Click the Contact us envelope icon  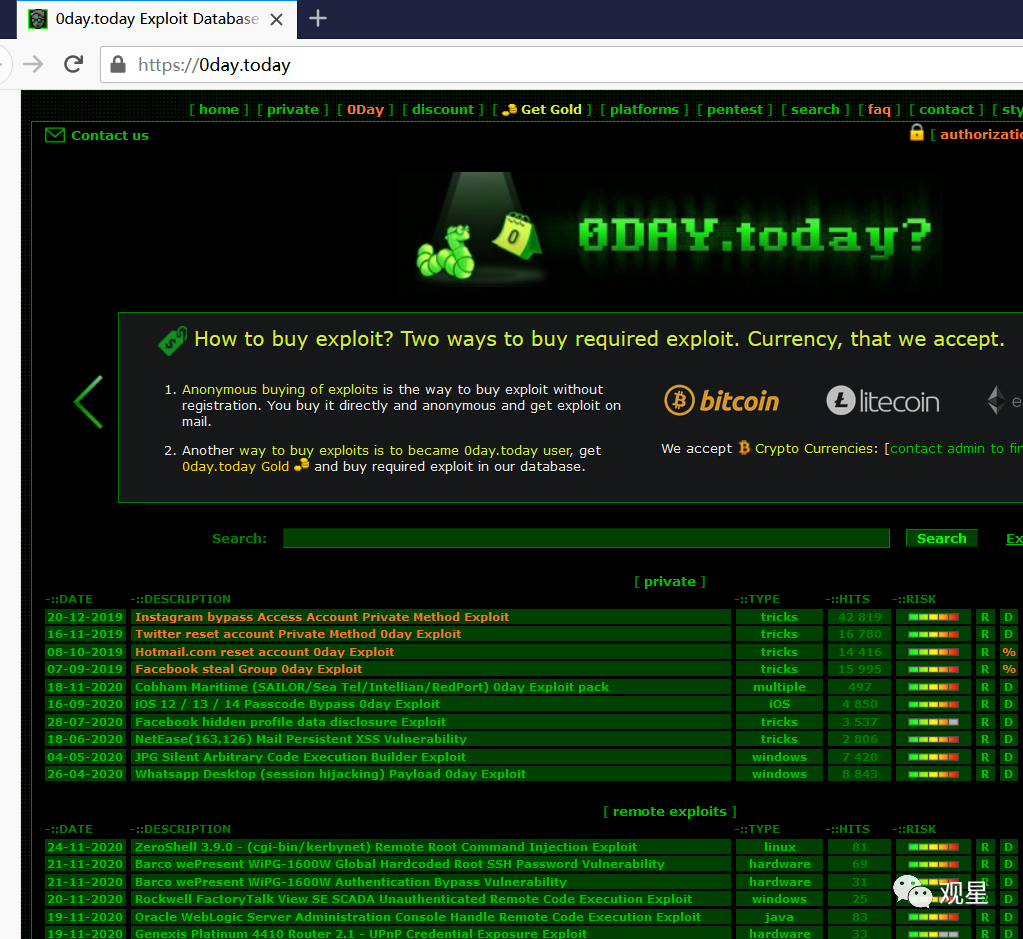pos(55,135)
